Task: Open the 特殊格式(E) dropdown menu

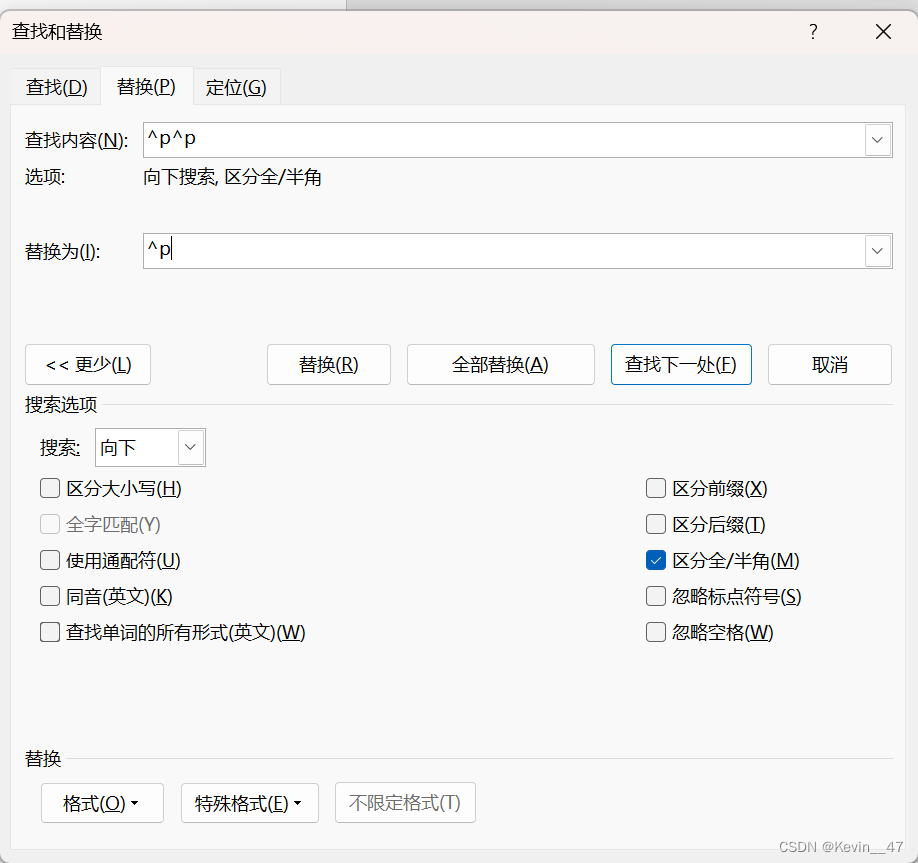Action: point(249,803)
